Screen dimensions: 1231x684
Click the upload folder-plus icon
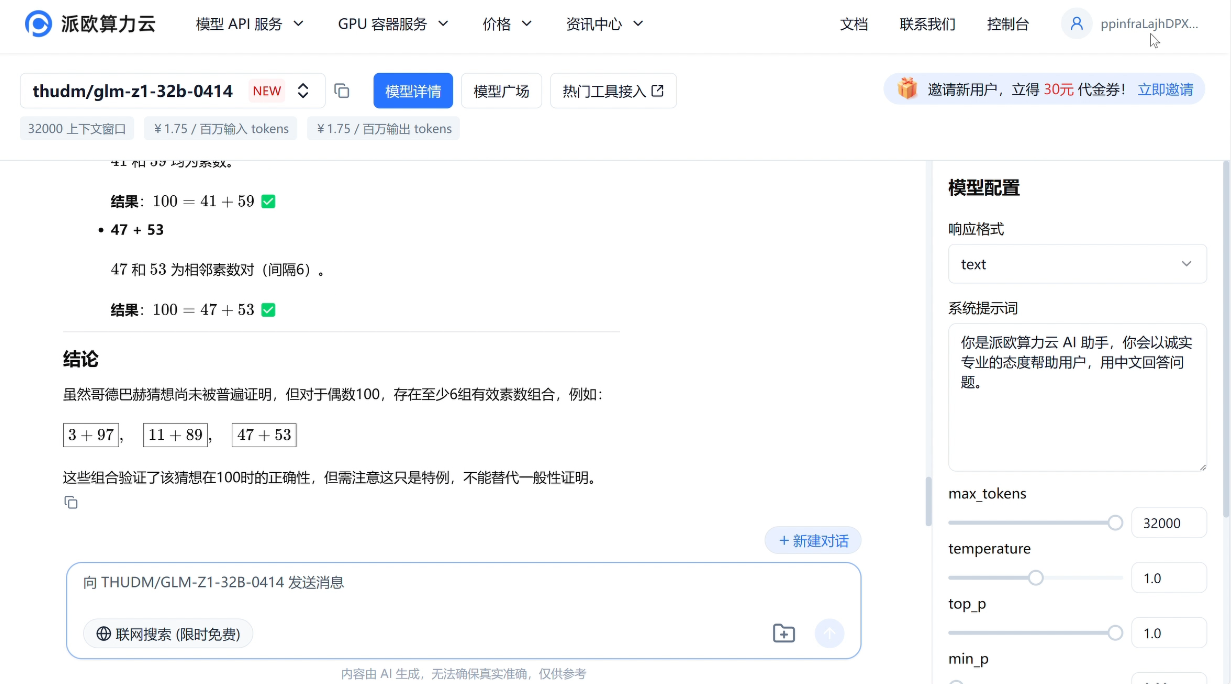[784, 633]
